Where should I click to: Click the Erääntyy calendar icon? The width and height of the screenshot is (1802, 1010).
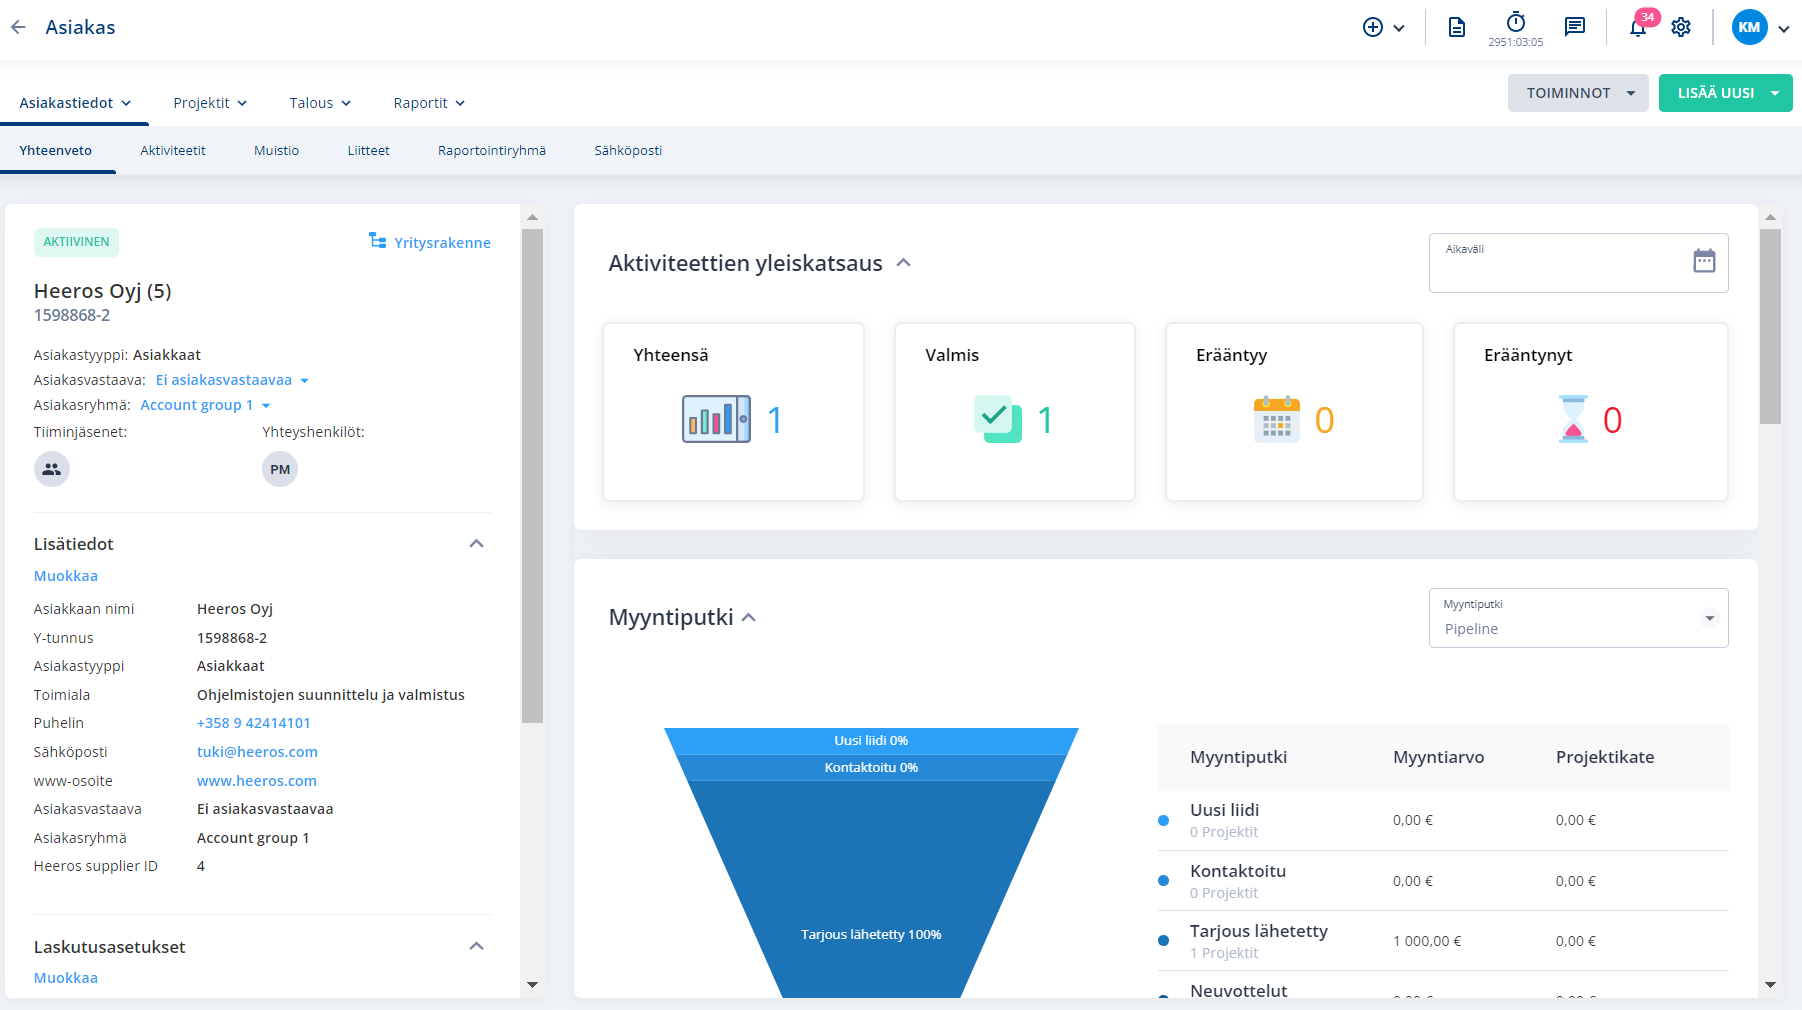[1277, 419]
